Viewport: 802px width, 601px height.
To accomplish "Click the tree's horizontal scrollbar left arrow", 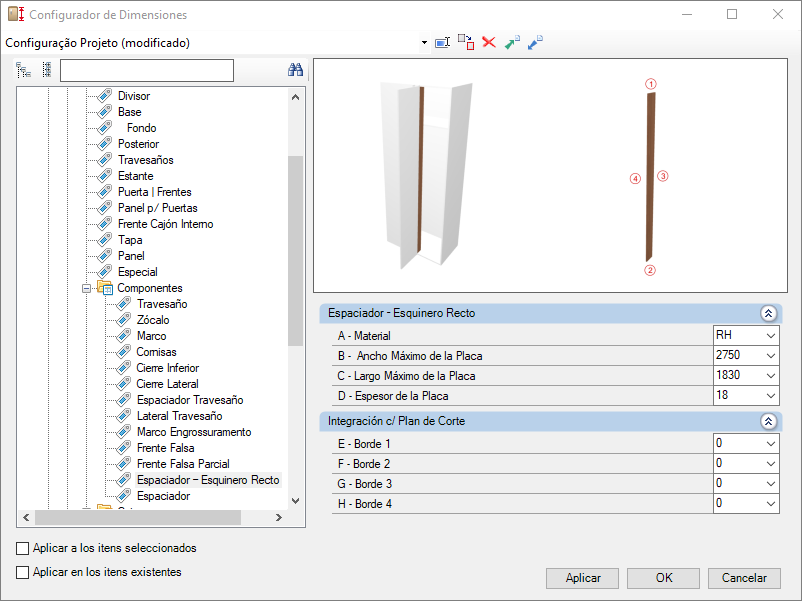I will 26,518.
